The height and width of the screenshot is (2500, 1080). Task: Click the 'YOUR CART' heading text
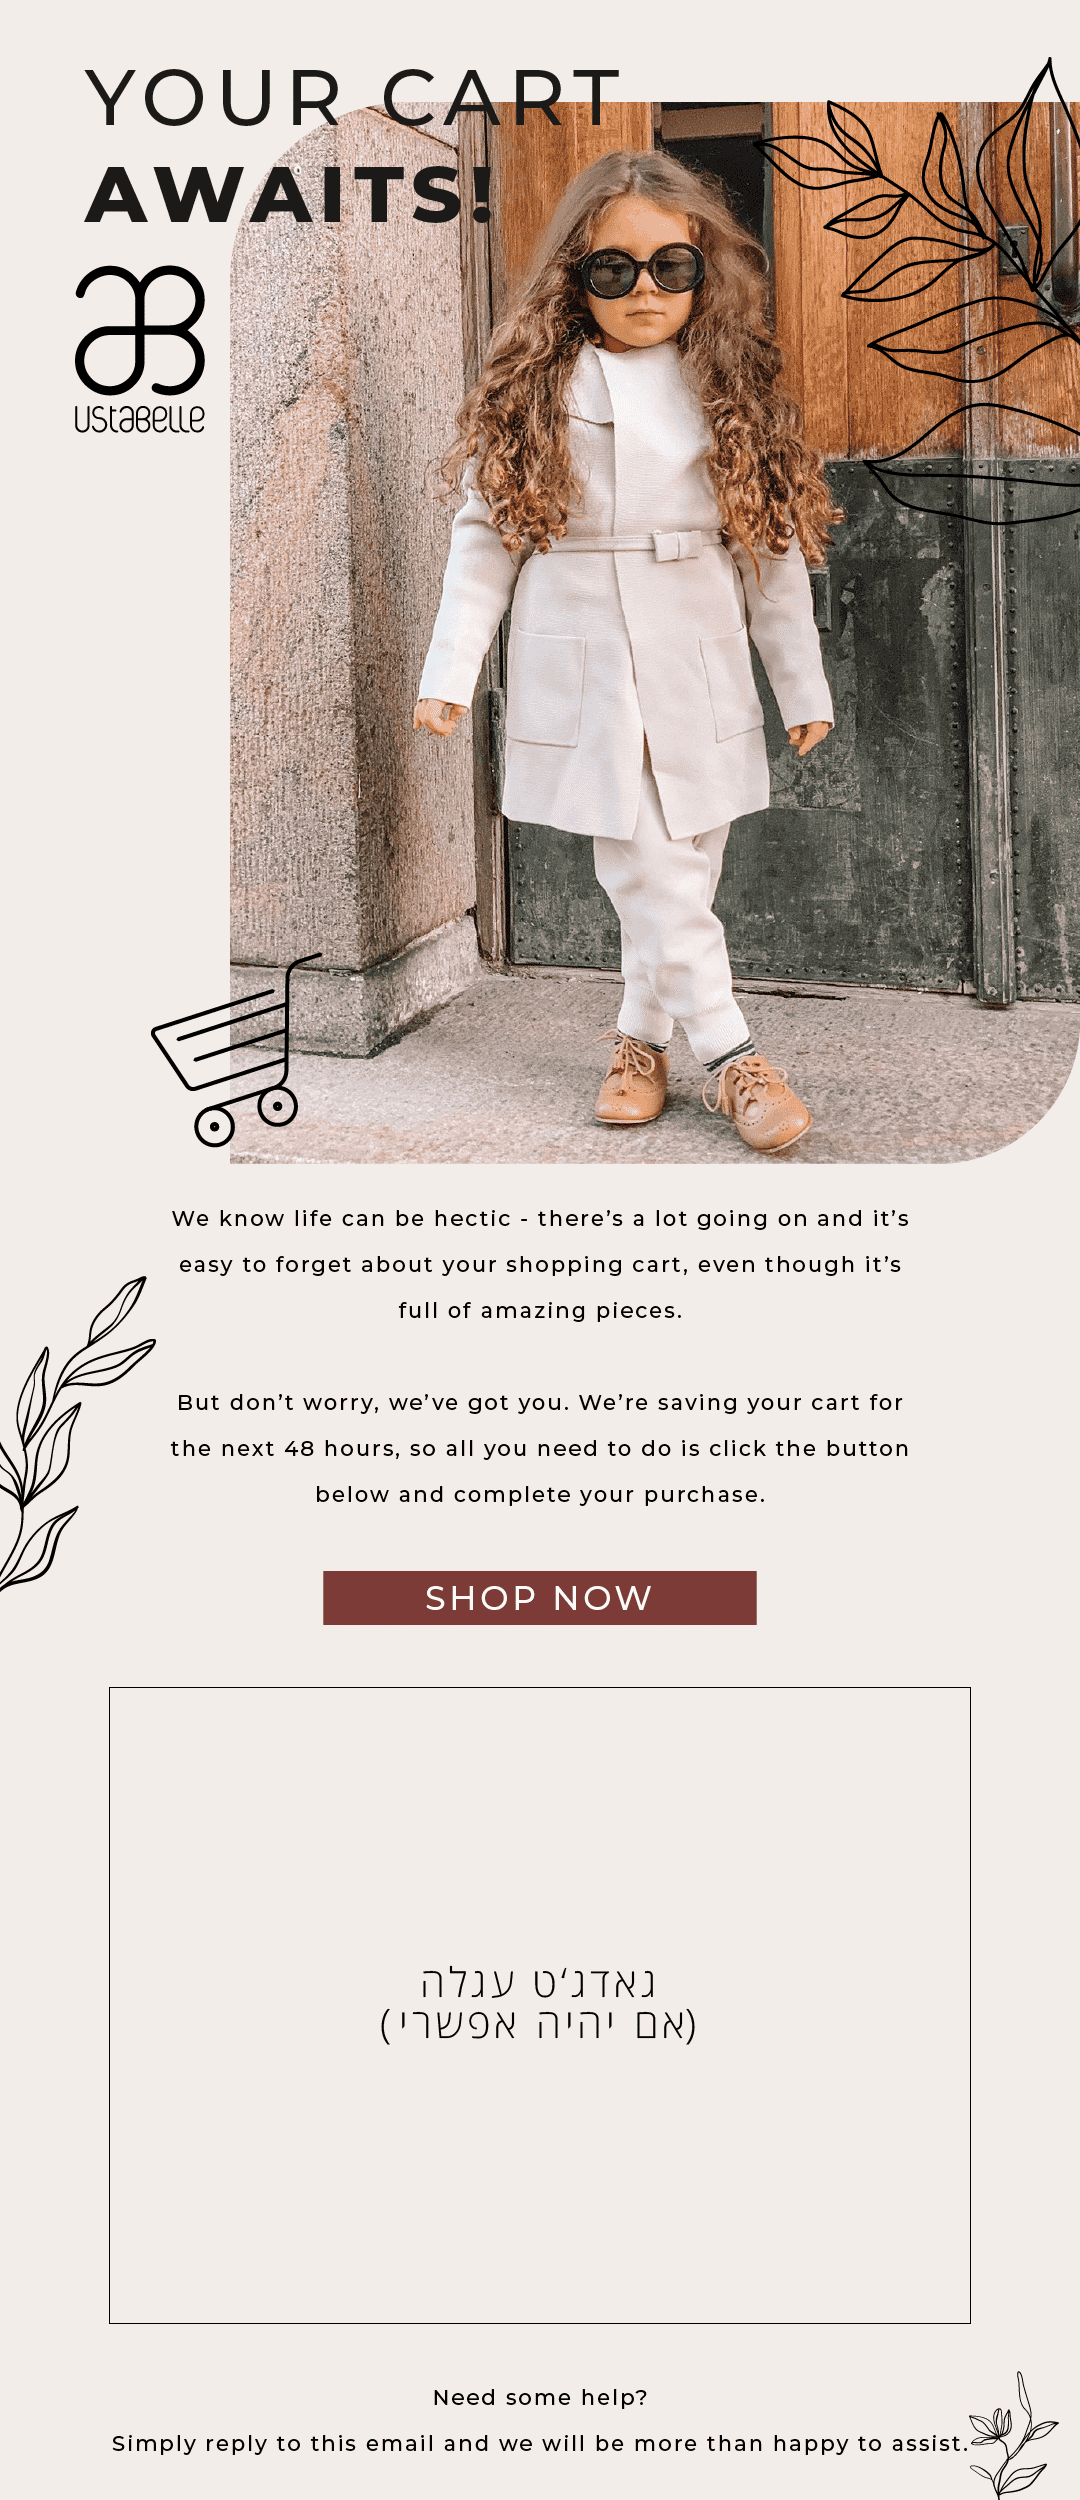(354, 98)
